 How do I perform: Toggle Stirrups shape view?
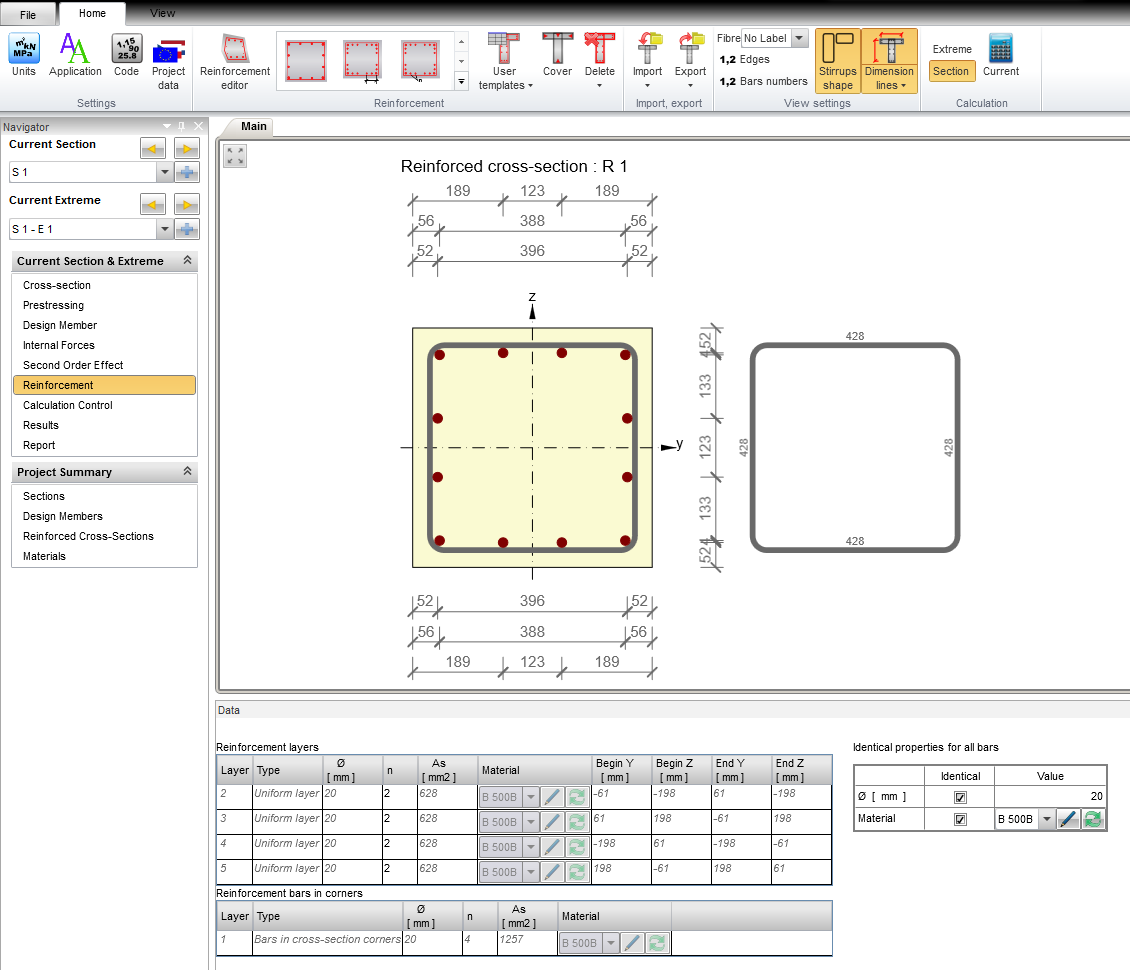click(837, 61)
